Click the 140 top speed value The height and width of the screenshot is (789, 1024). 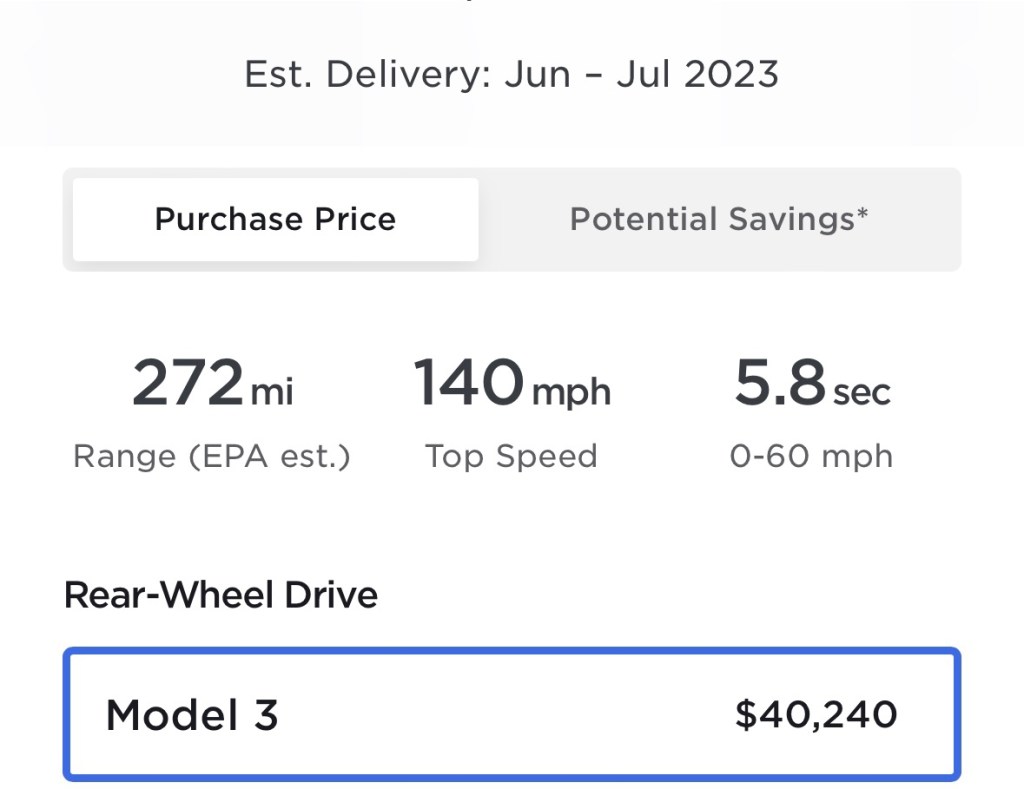(x=468, y=383)
